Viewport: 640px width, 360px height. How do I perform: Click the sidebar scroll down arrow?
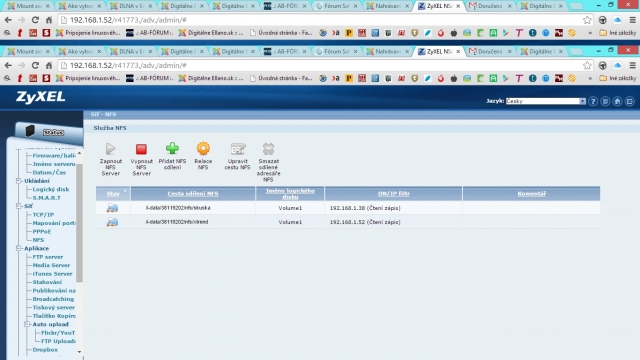[79, 351]
